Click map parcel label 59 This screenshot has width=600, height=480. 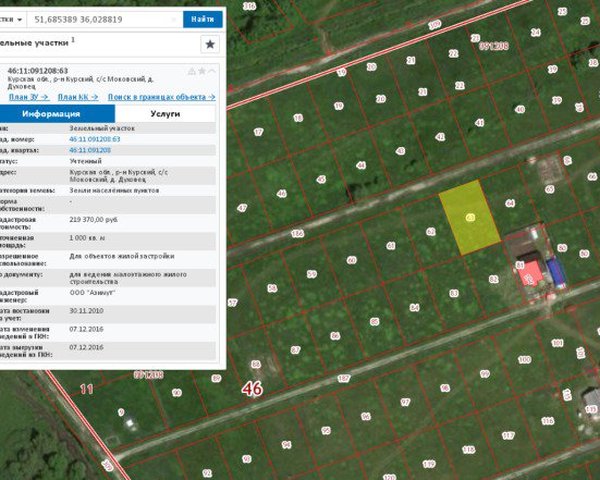click(312, 274)
